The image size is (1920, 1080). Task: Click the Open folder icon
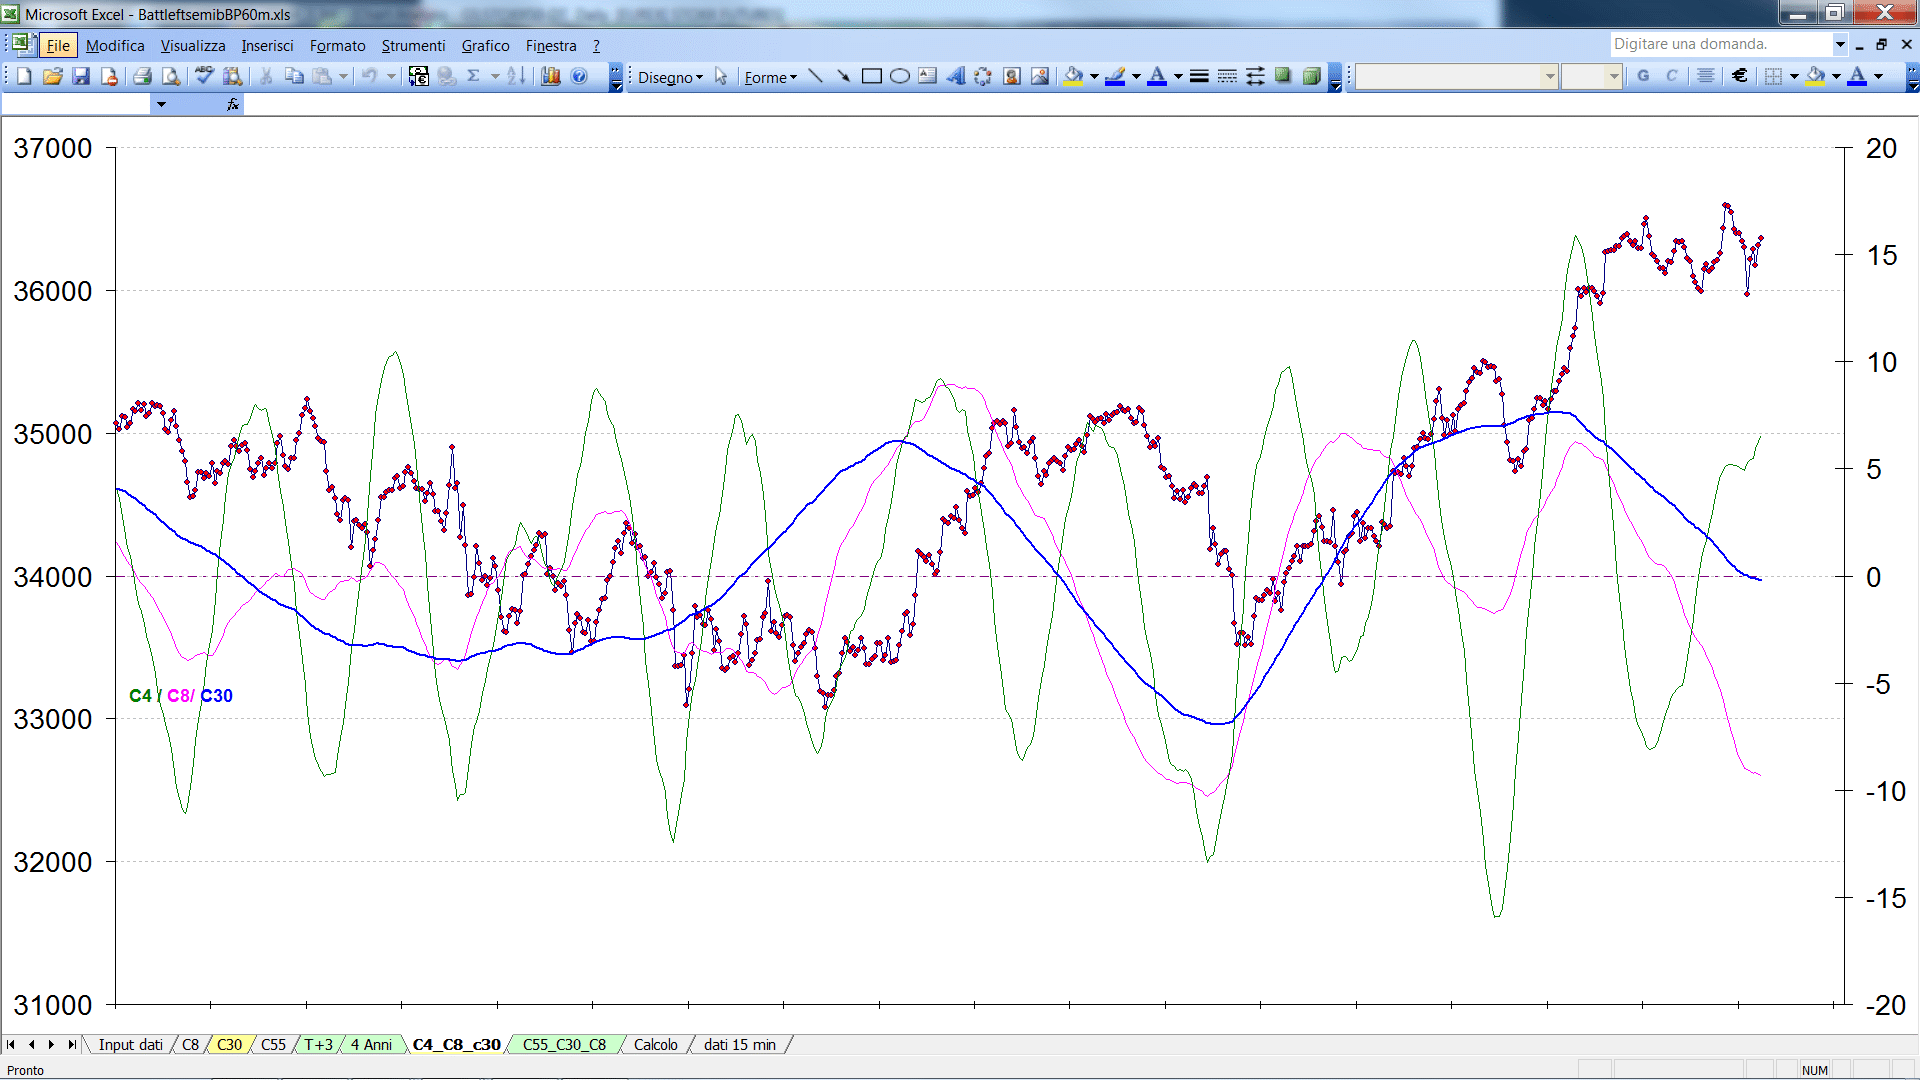pyautogui.click(x=53, y=76)
